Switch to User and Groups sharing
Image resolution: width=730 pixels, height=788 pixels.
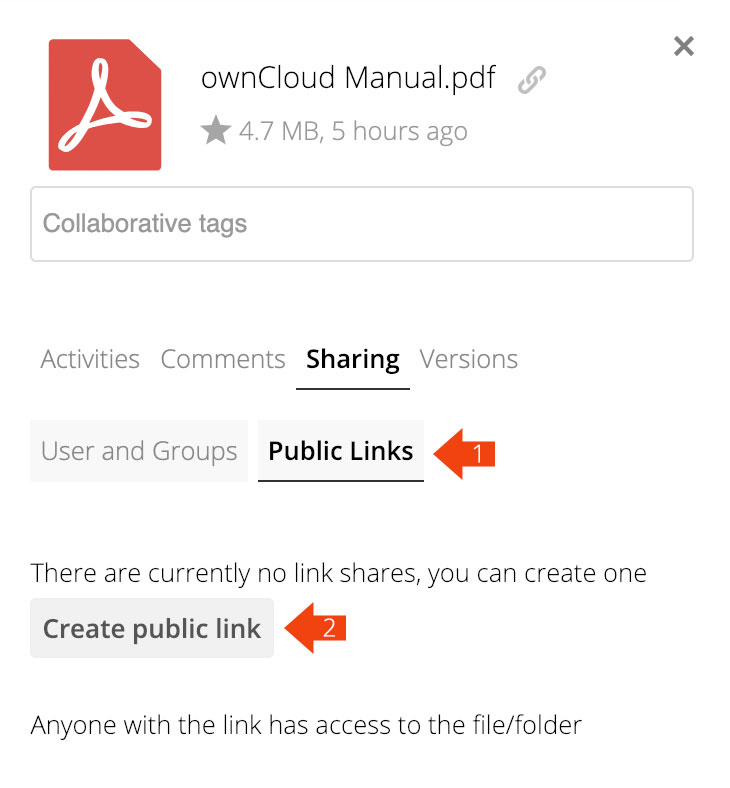[x=139, y=451]
